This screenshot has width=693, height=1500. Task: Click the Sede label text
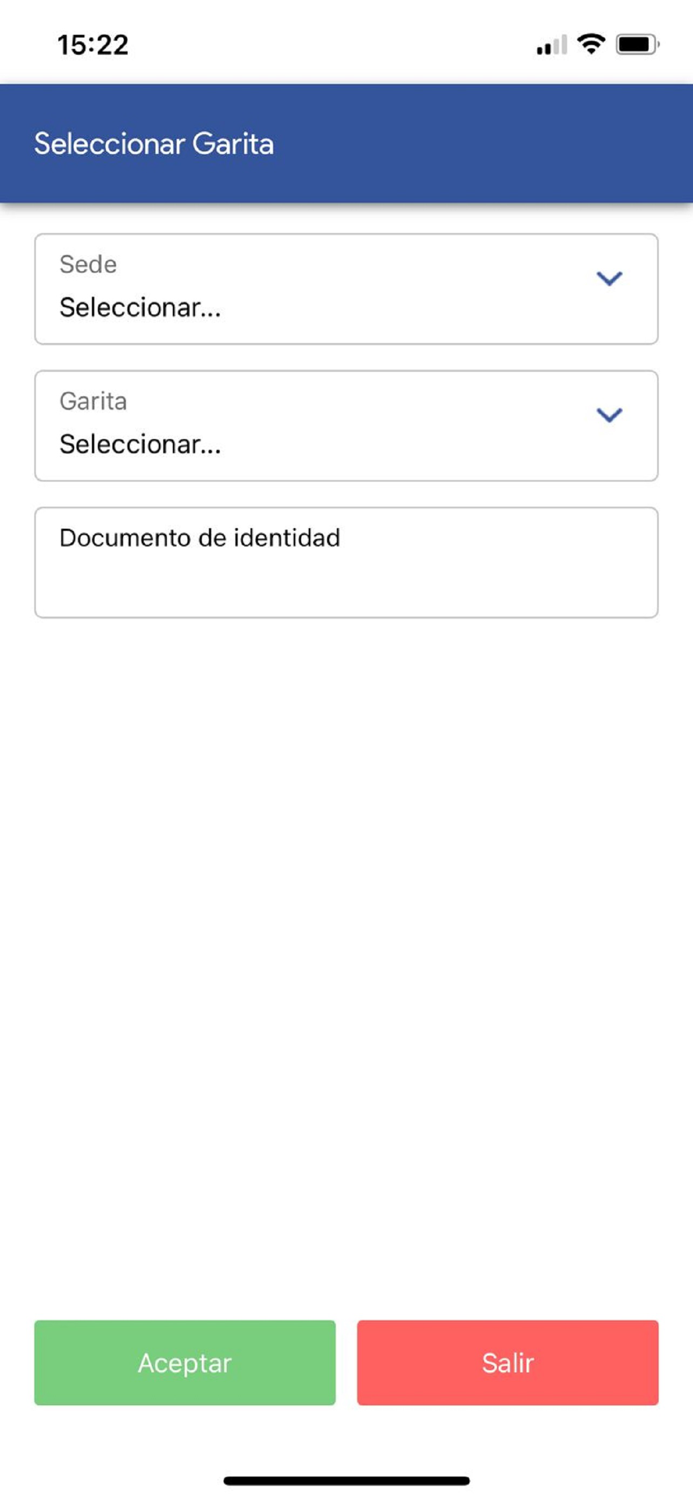click(88, 264)
